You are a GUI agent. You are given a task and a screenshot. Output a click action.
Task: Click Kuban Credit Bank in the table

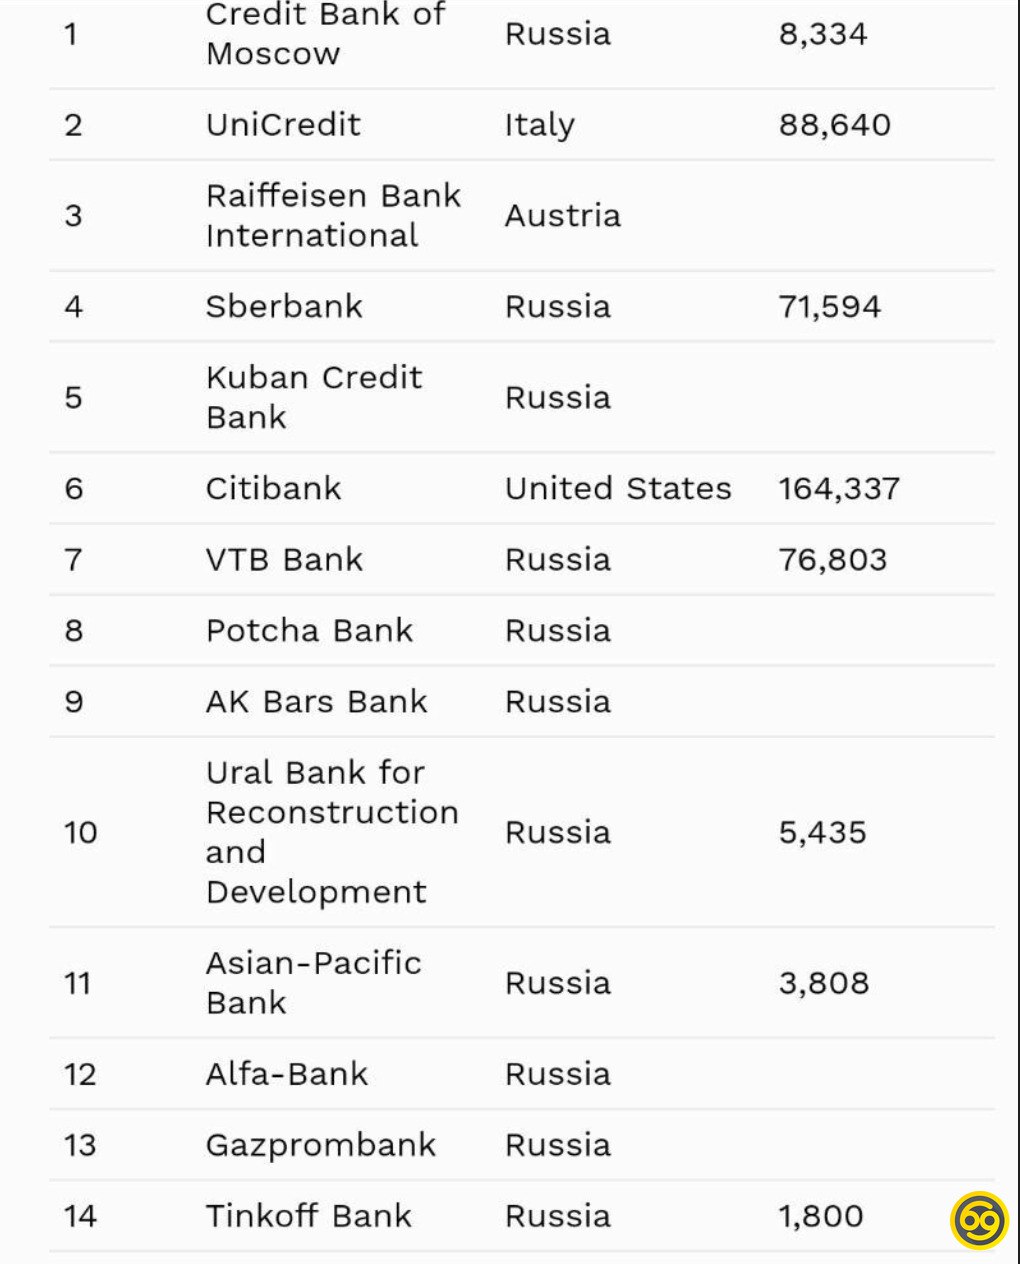(x=314, y=397)
